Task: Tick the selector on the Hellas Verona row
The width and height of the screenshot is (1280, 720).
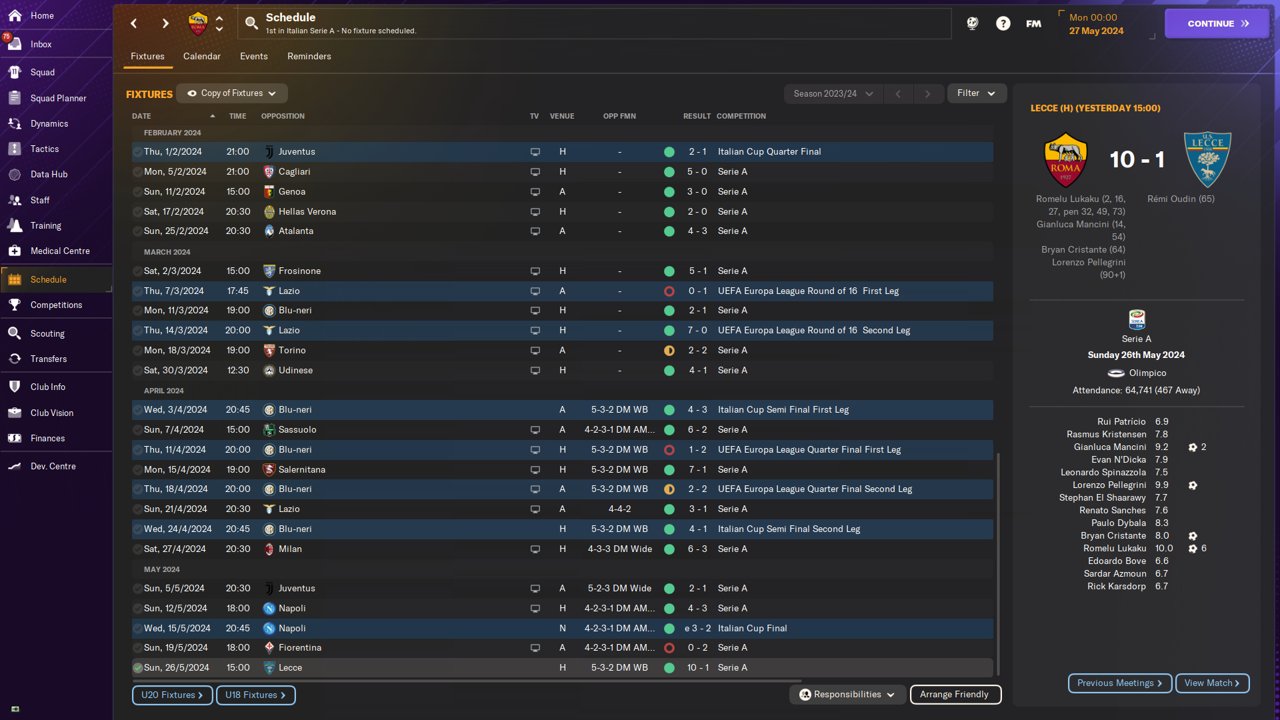Action: [x=138, y=212]
